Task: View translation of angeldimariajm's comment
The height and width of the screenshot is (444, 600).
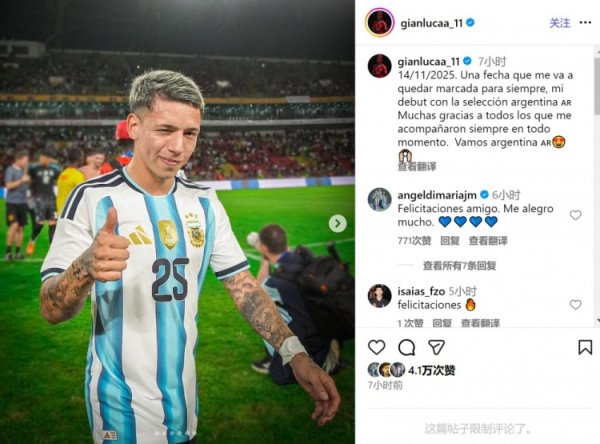Action: pyautogui.click(x=488, y=241)
